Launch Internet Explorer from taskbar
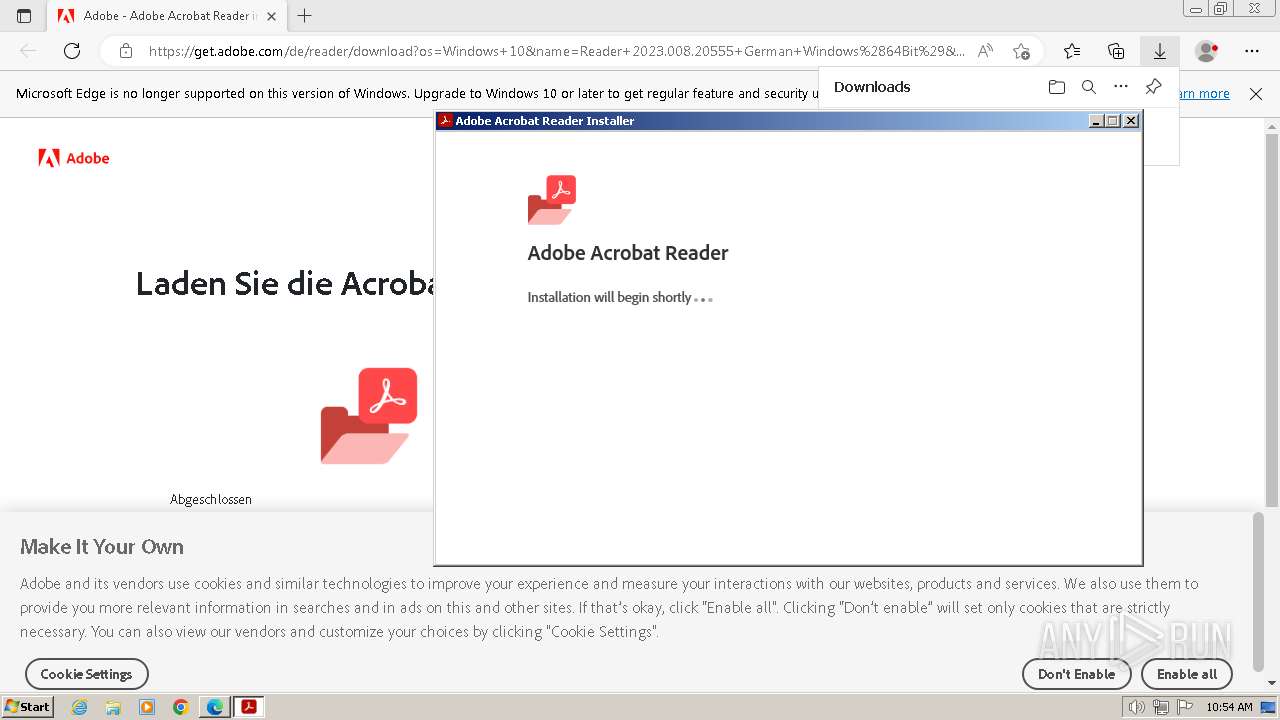The height and width of the screenshot is (720, 1280). 80,707
